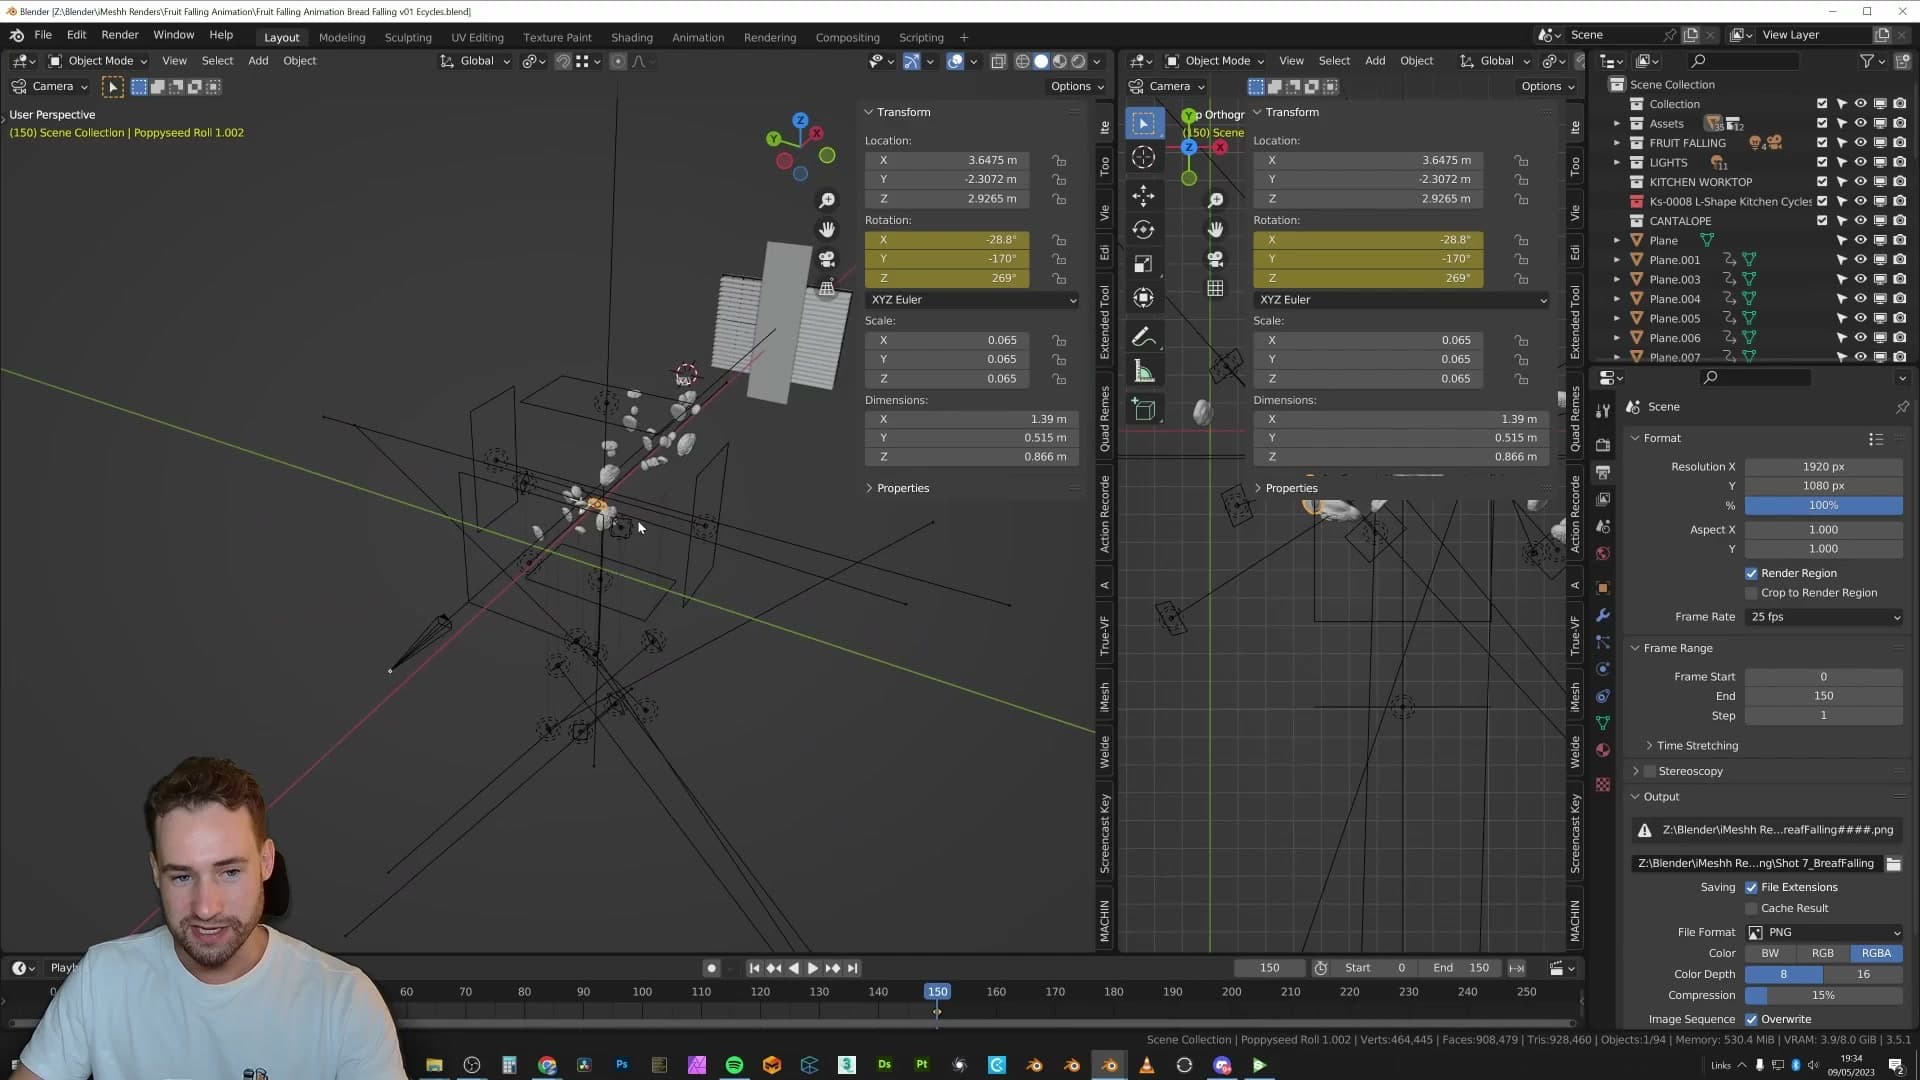Select the Cursor tool in right viewport toolbar

tap(1143, 157)
